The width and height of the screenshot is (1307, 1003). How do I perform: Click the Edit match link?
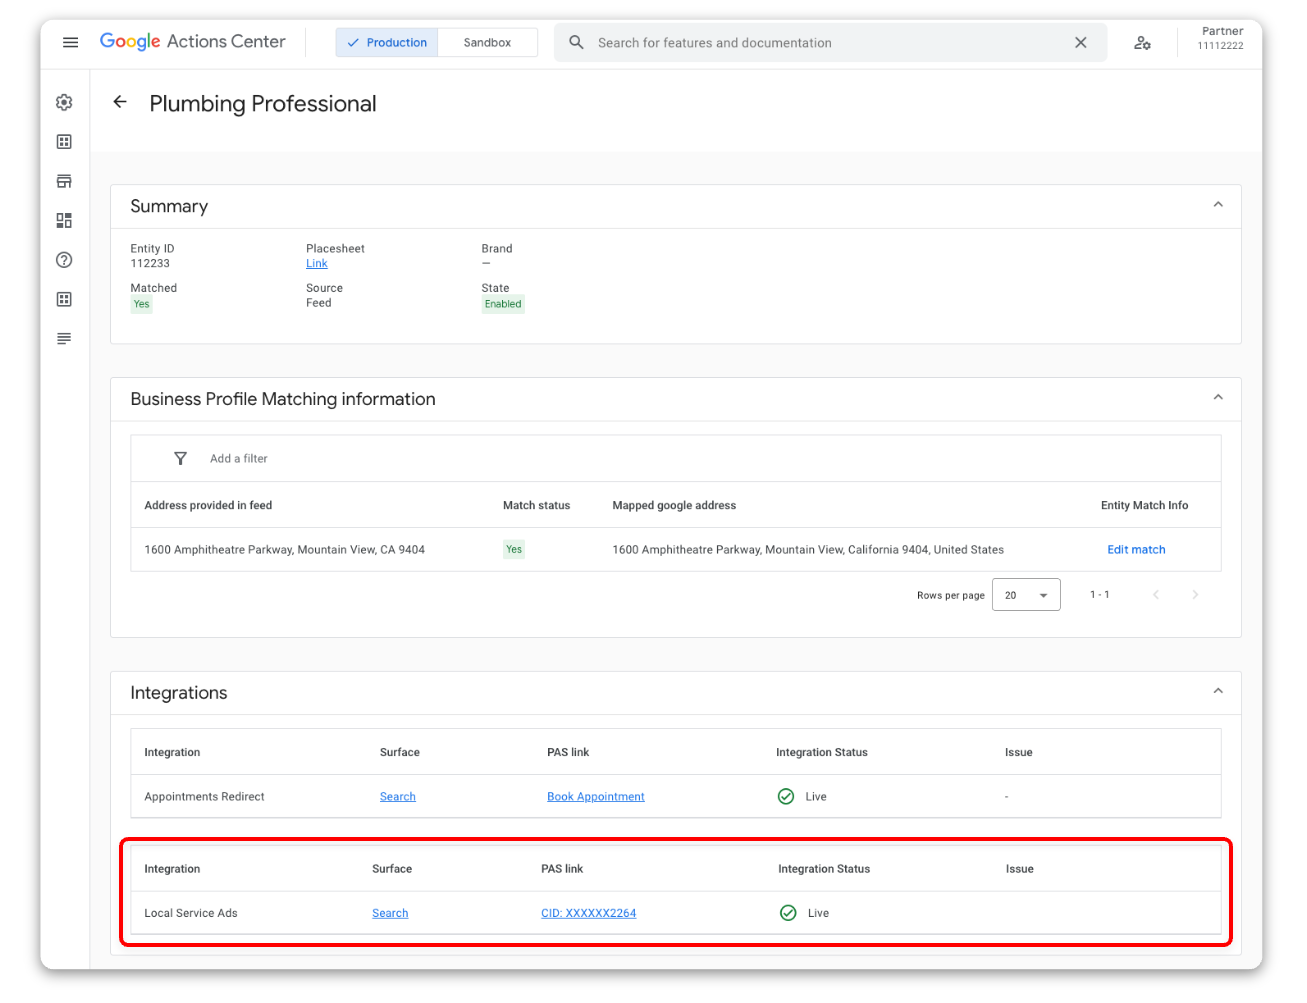point(1136,549)
